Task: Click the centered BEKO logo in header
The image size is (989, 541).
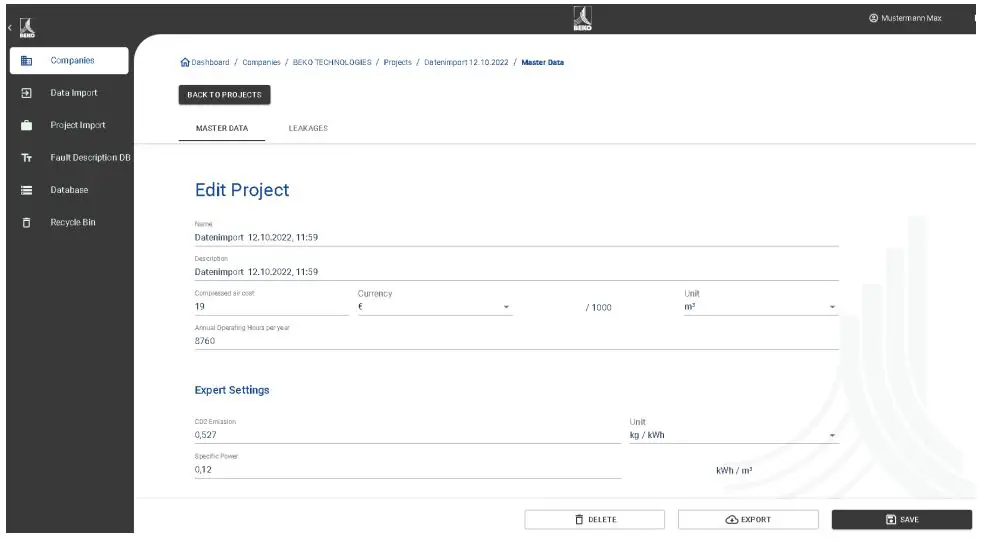Action: [x=582, y=18]
